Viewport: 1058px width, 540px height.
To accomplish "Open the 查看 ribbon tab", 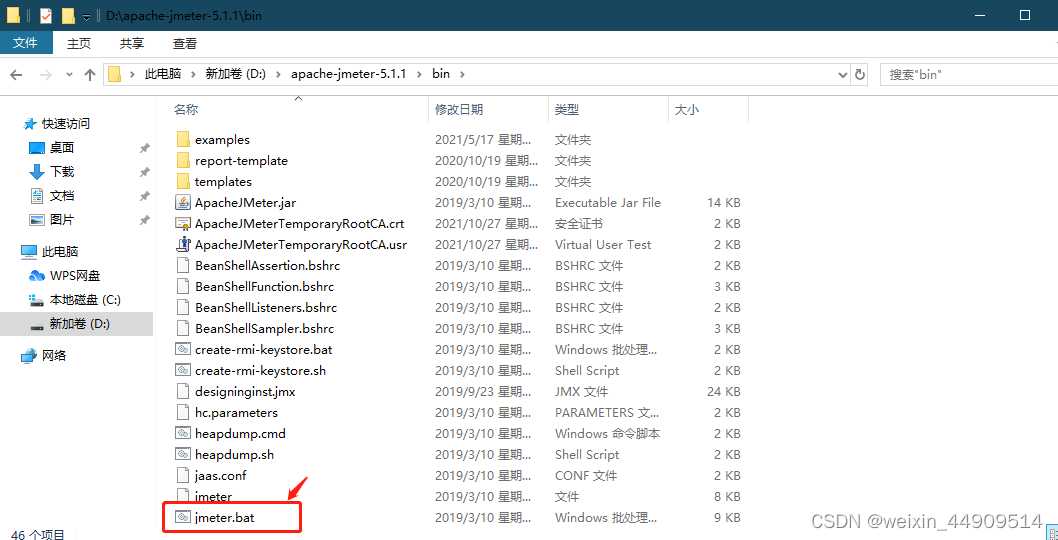I will pos(185,43).
